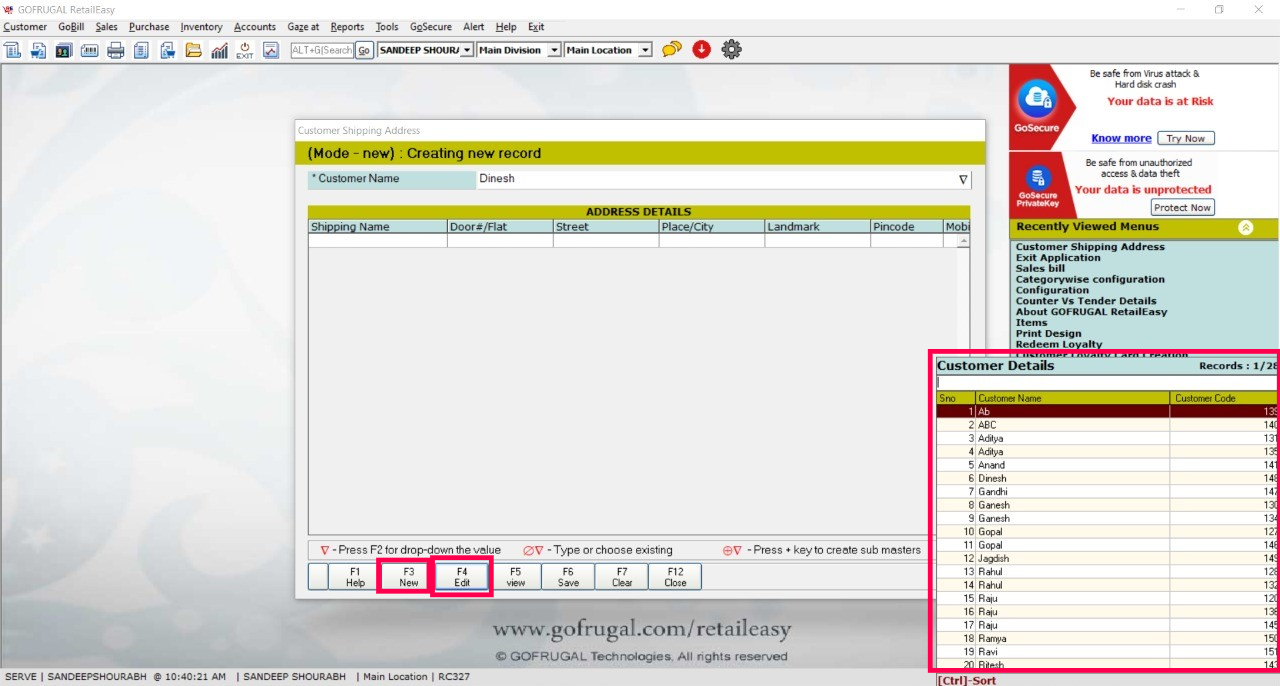This screenshot has width=1280, height=686.
Task: Click the Know more link
Action: [x=1121, y=138]
